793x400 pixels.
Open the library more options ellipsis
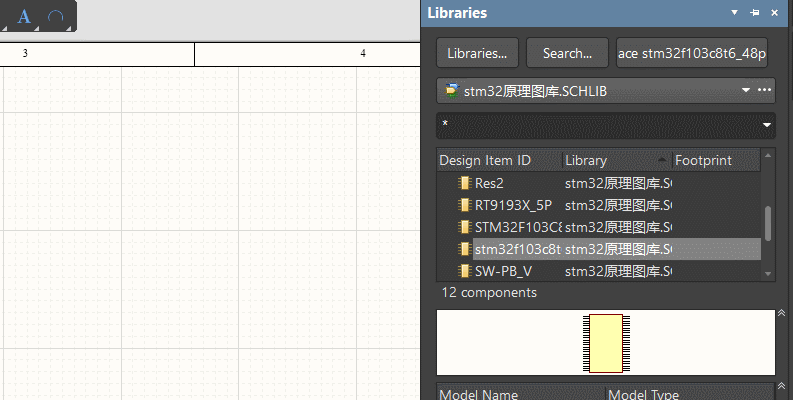point(764,91)
